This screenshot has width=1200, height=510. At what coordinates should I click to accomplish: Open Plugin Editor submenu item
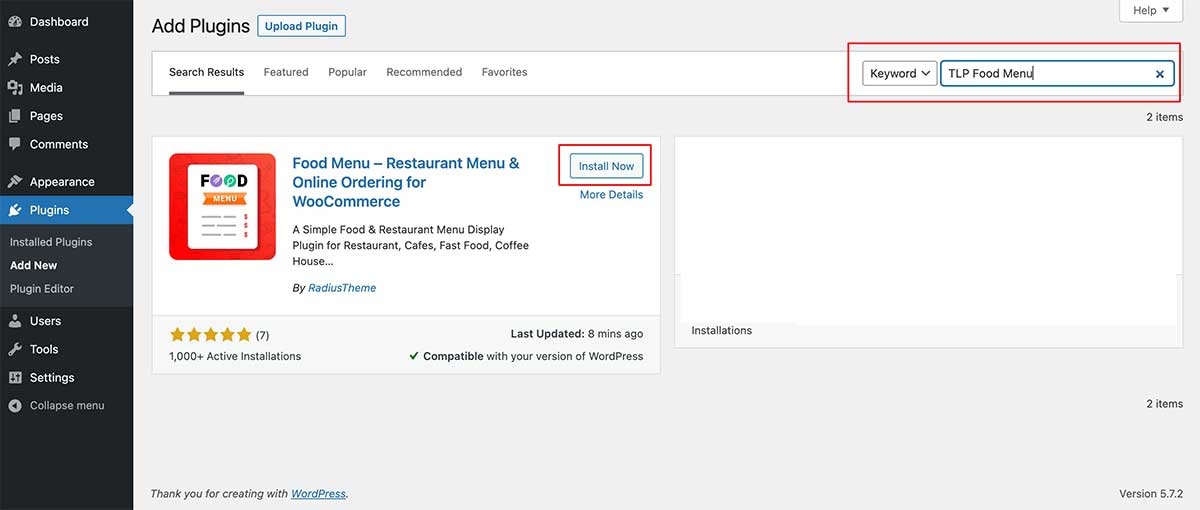tap(42, 289)
